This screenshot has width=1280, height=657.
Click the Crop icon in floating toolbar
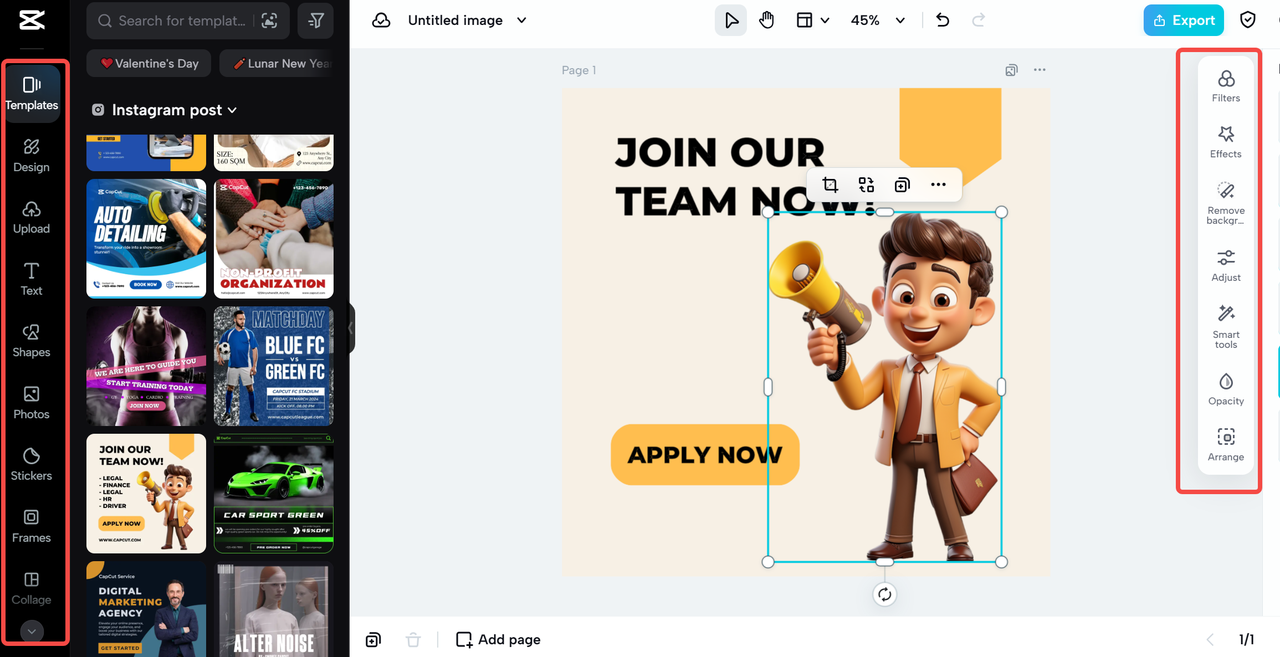pyautogui.click(x=830, y=184)
